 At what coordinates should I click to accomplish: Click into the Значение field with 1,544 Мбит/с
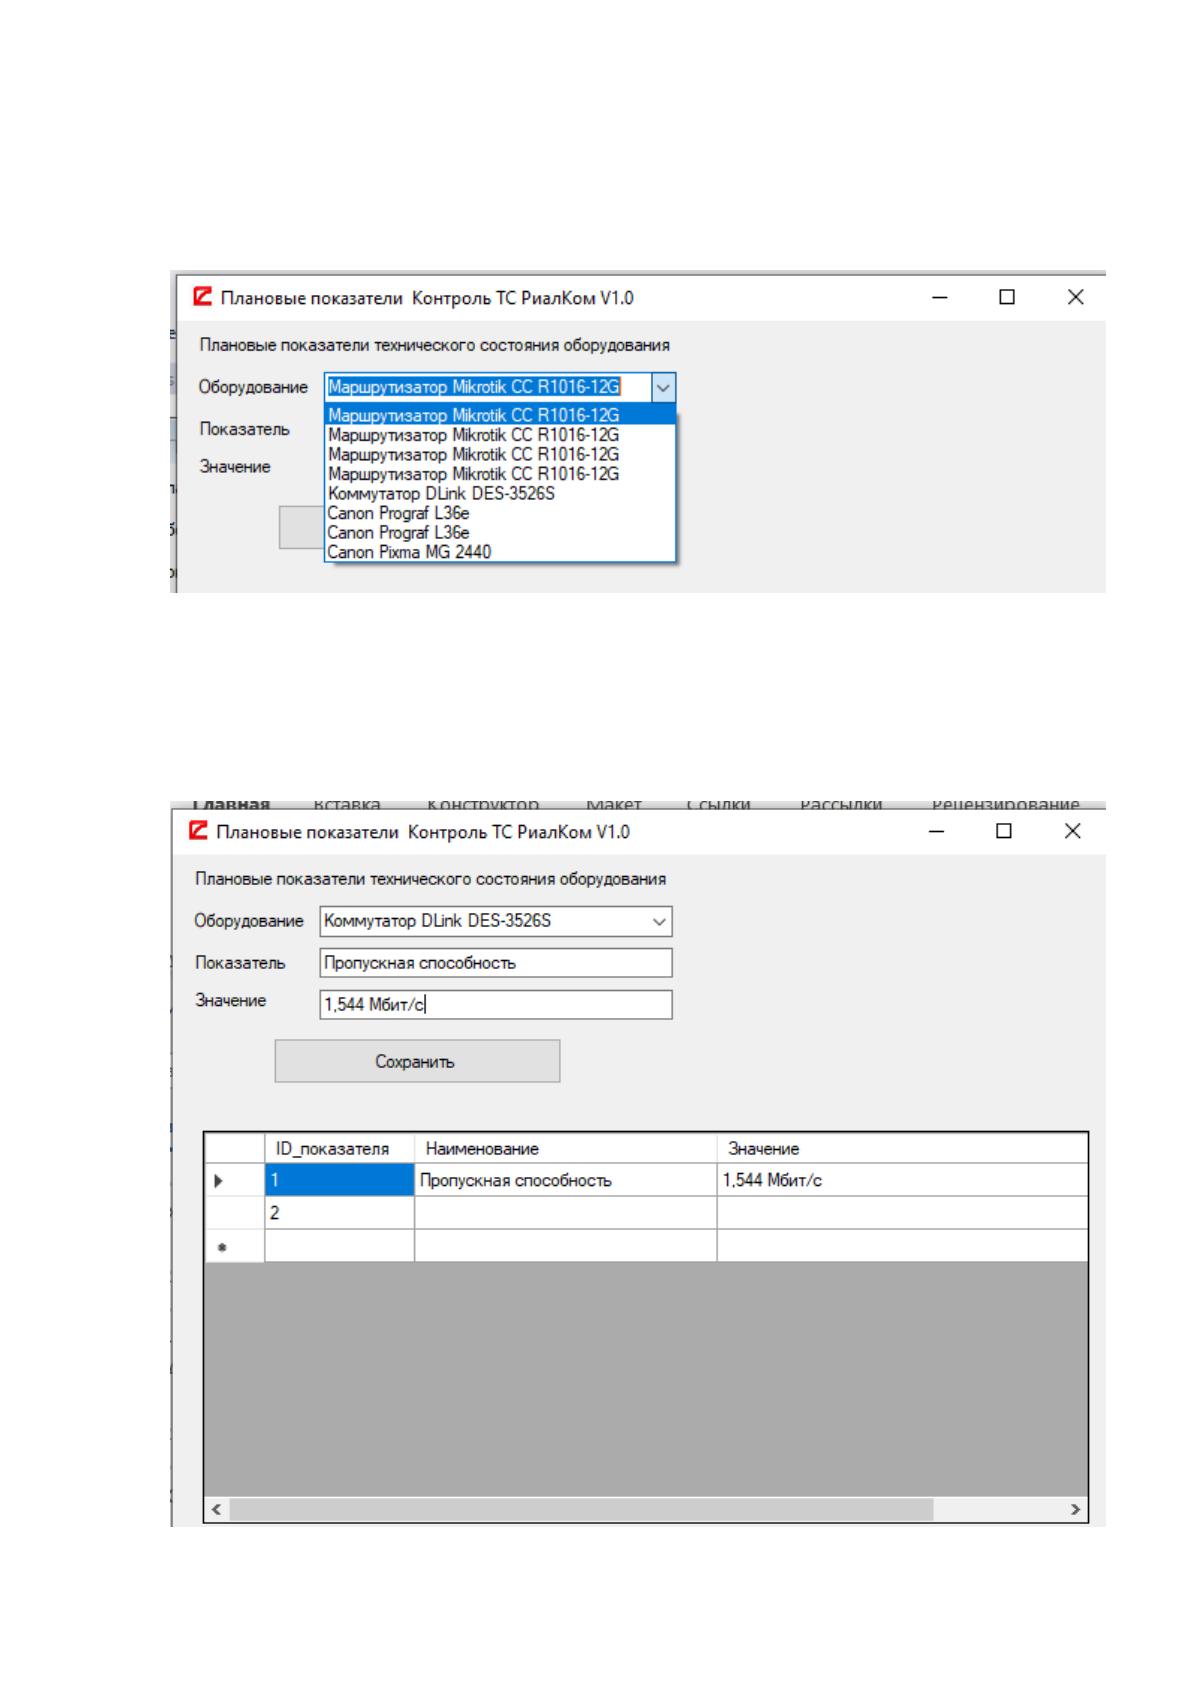coord(496,1005)
